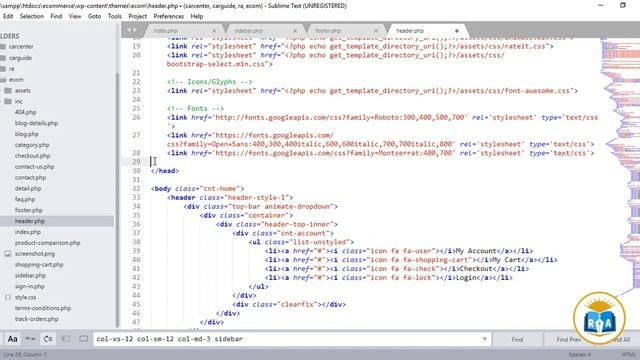This screenshot has height=360, width=640.
Task: Click the Find button
Action: click(517, 339)
